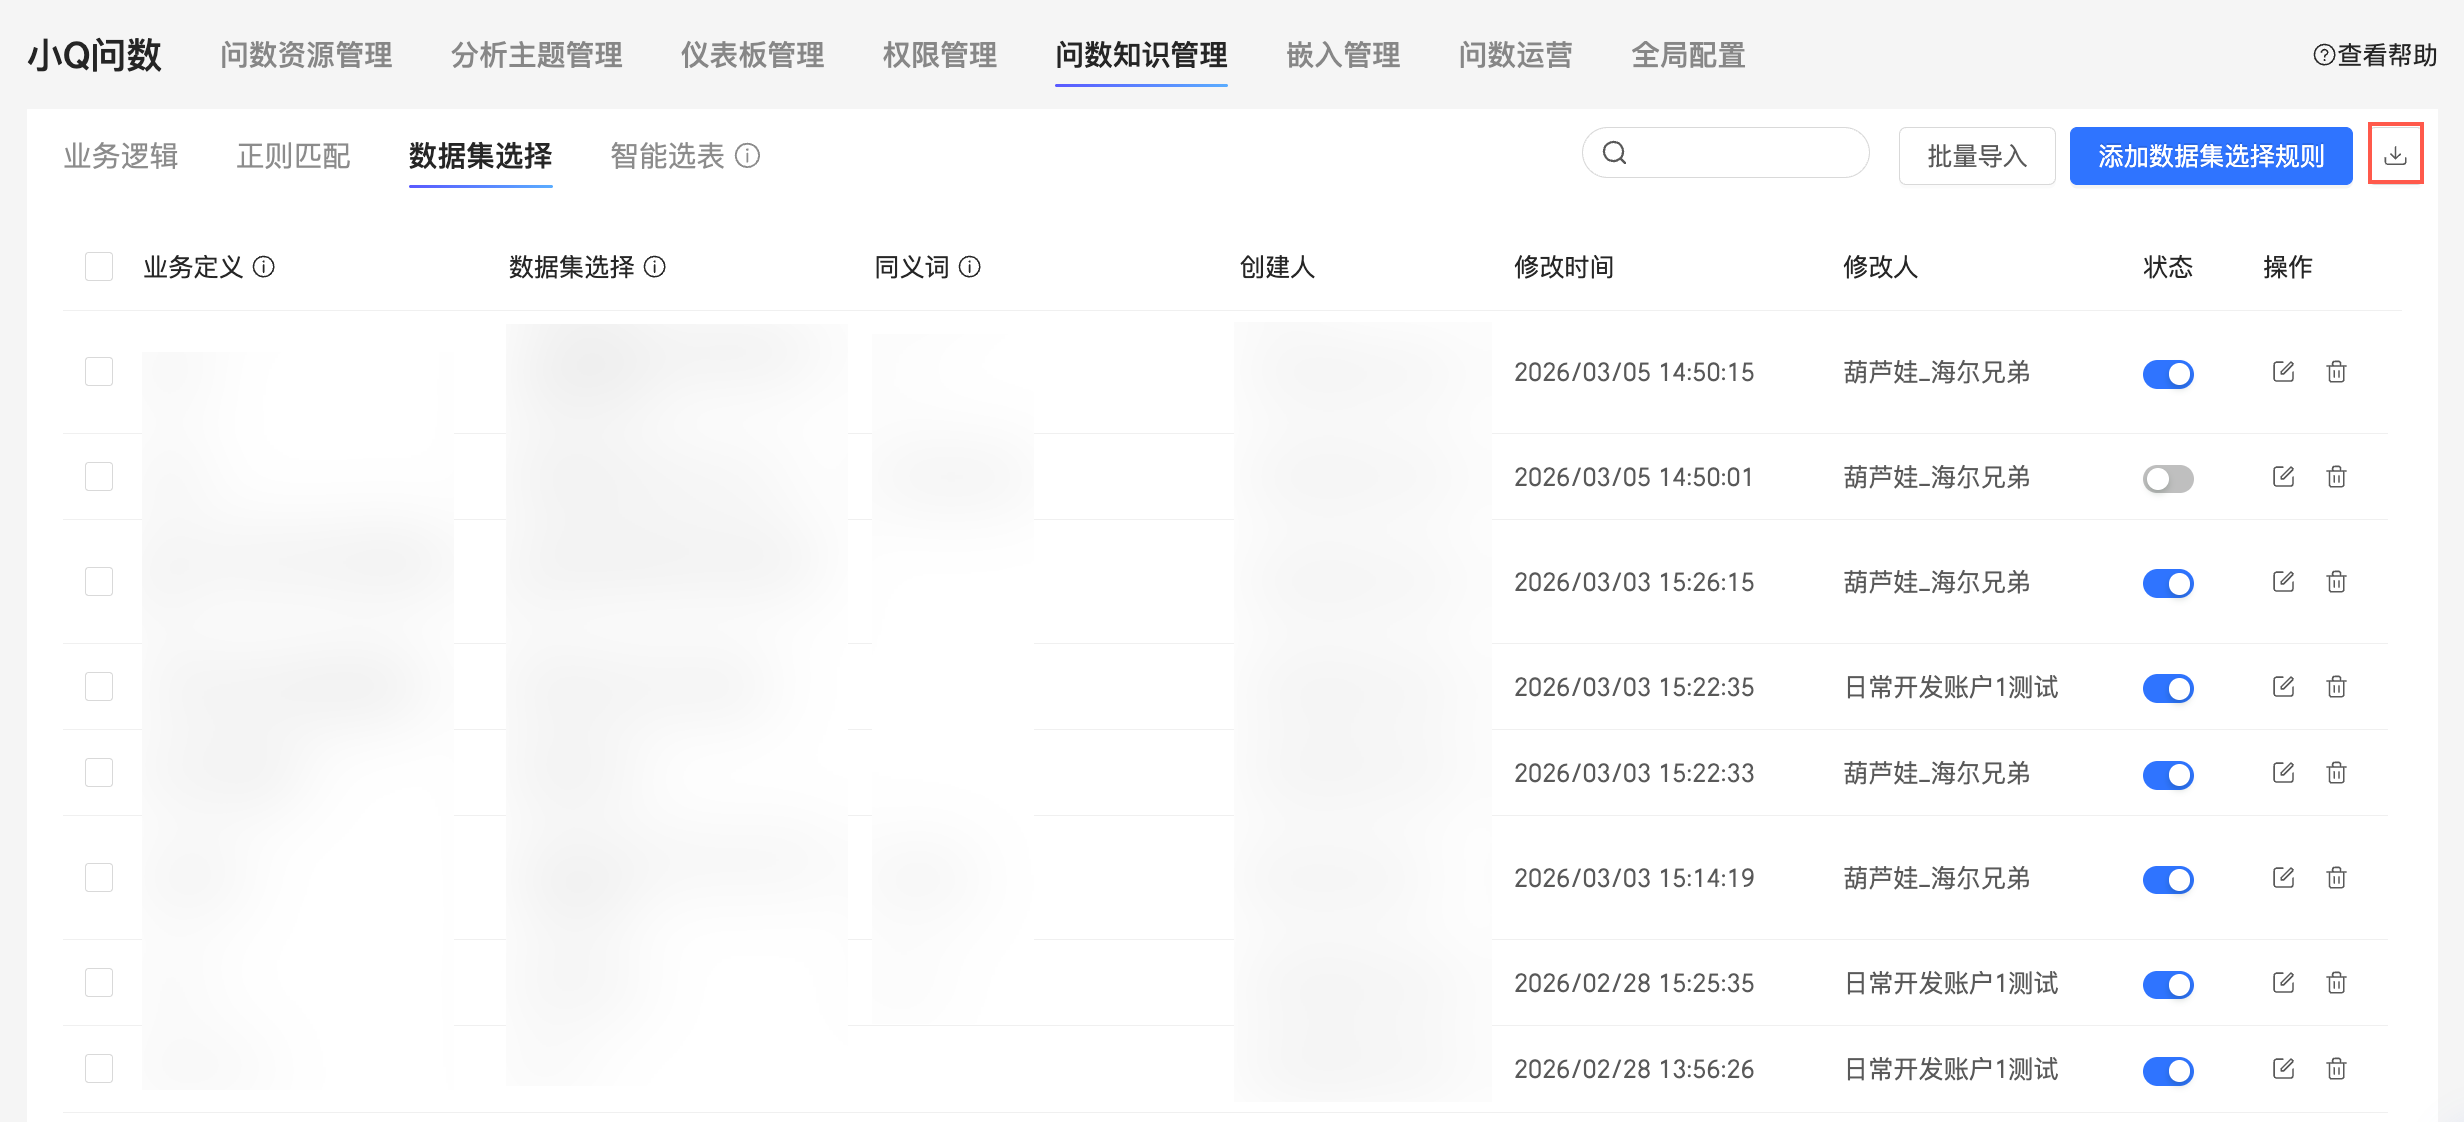
Task: Click the download icon outlined in red
Action: 2395,155
